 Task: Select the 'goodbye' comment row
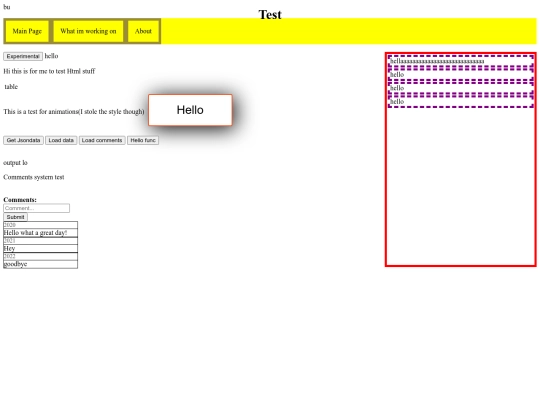pos(40,264)
